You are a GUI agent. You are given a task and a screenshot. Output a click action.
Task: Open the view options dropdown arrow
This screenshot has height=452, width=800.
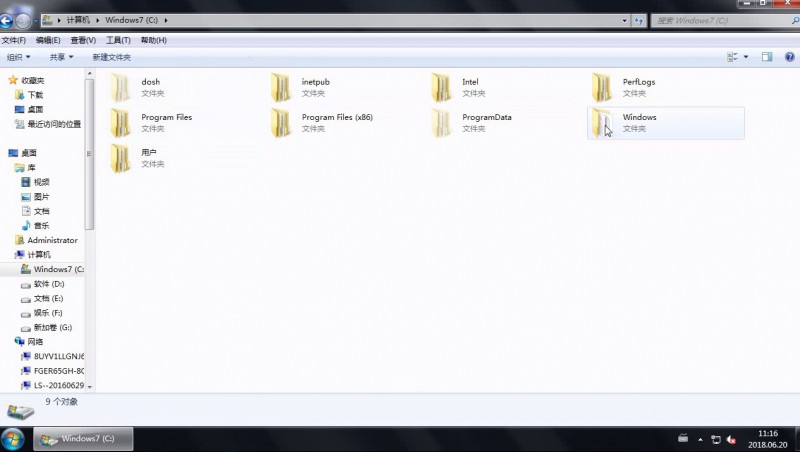point(746,57)
